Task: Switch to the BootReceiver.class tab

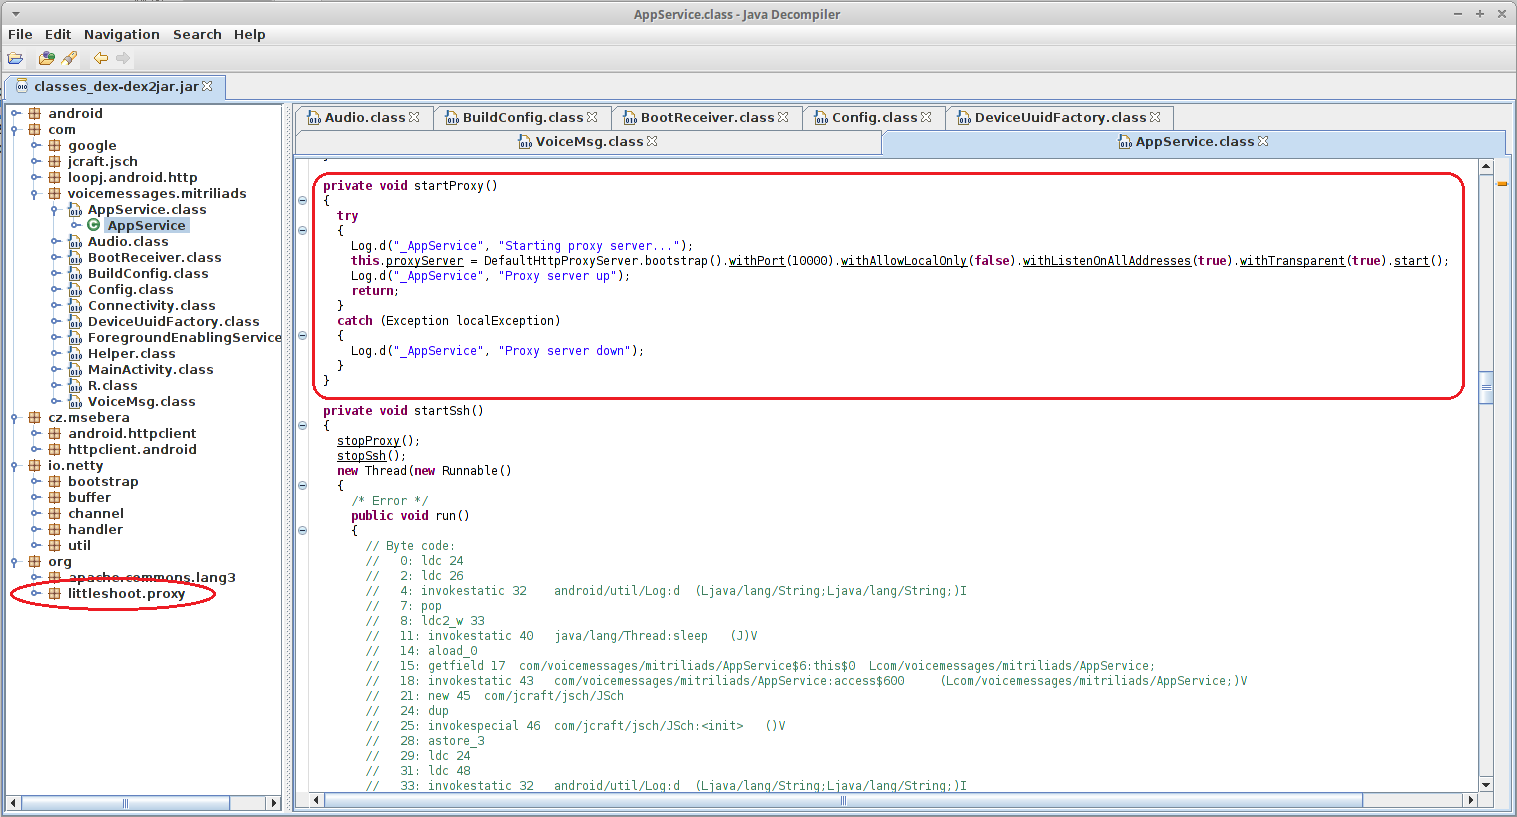Action: (707, 117)
